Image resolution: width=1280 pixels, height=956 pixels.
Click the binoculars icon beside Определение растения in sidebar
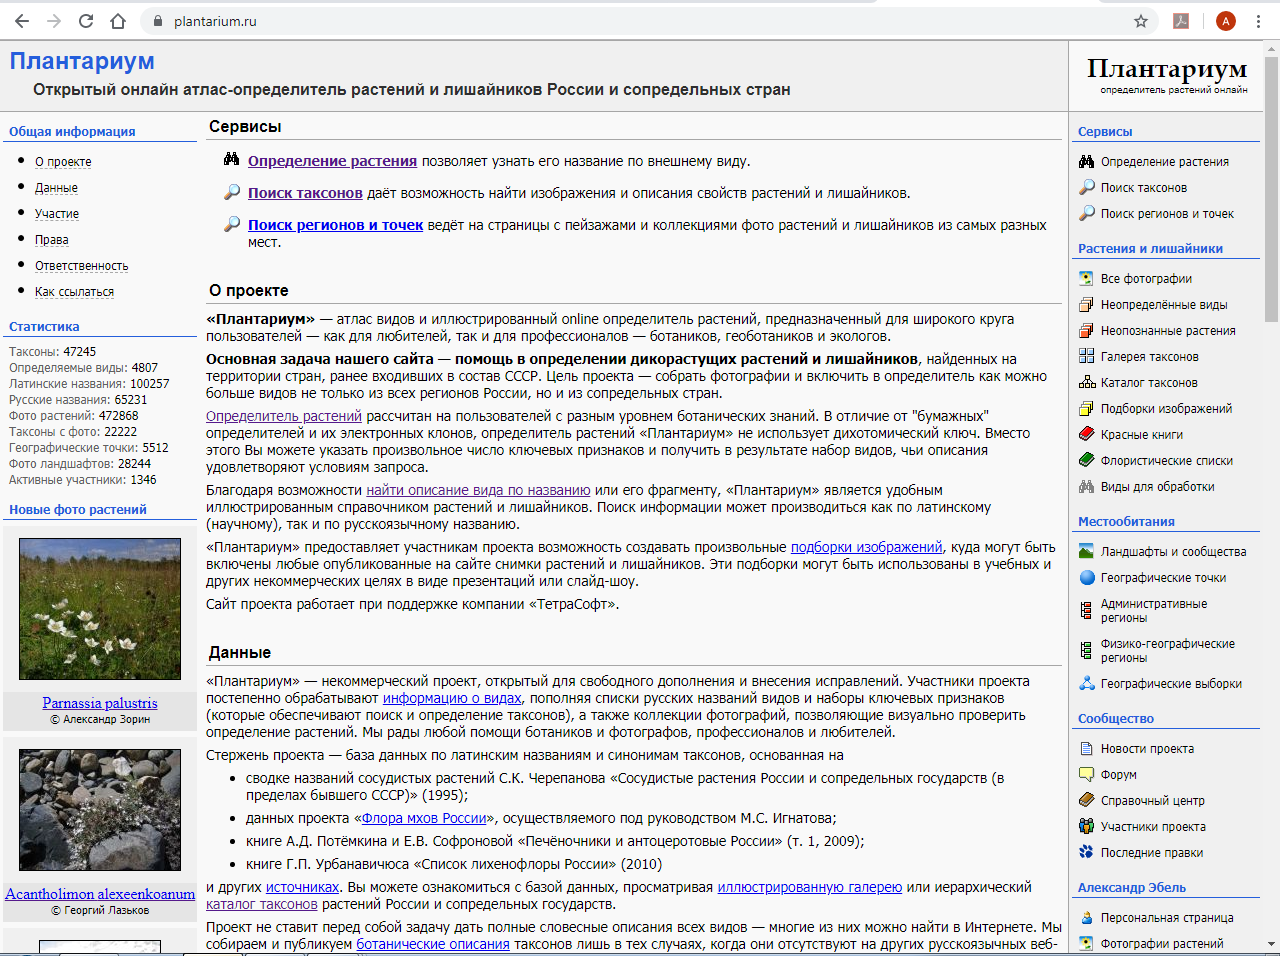tap(1087, 161)
